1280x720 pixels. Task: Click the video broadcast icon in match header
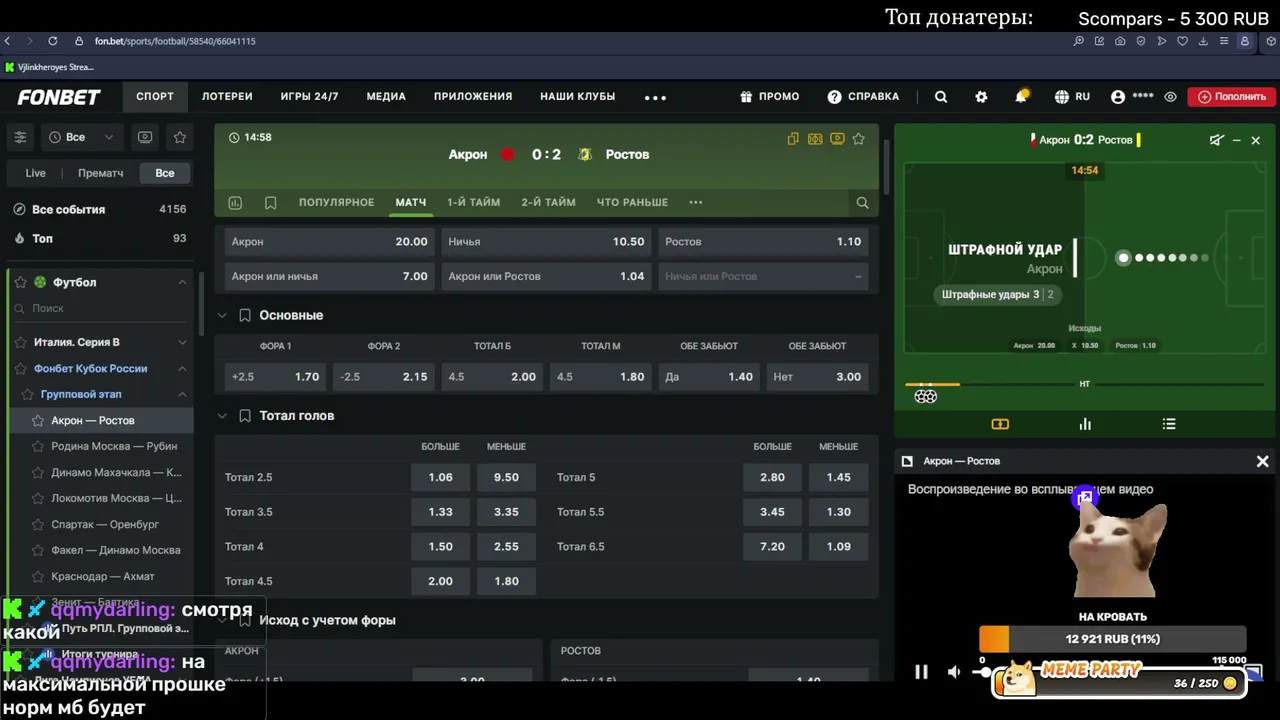tap(837, 139)
